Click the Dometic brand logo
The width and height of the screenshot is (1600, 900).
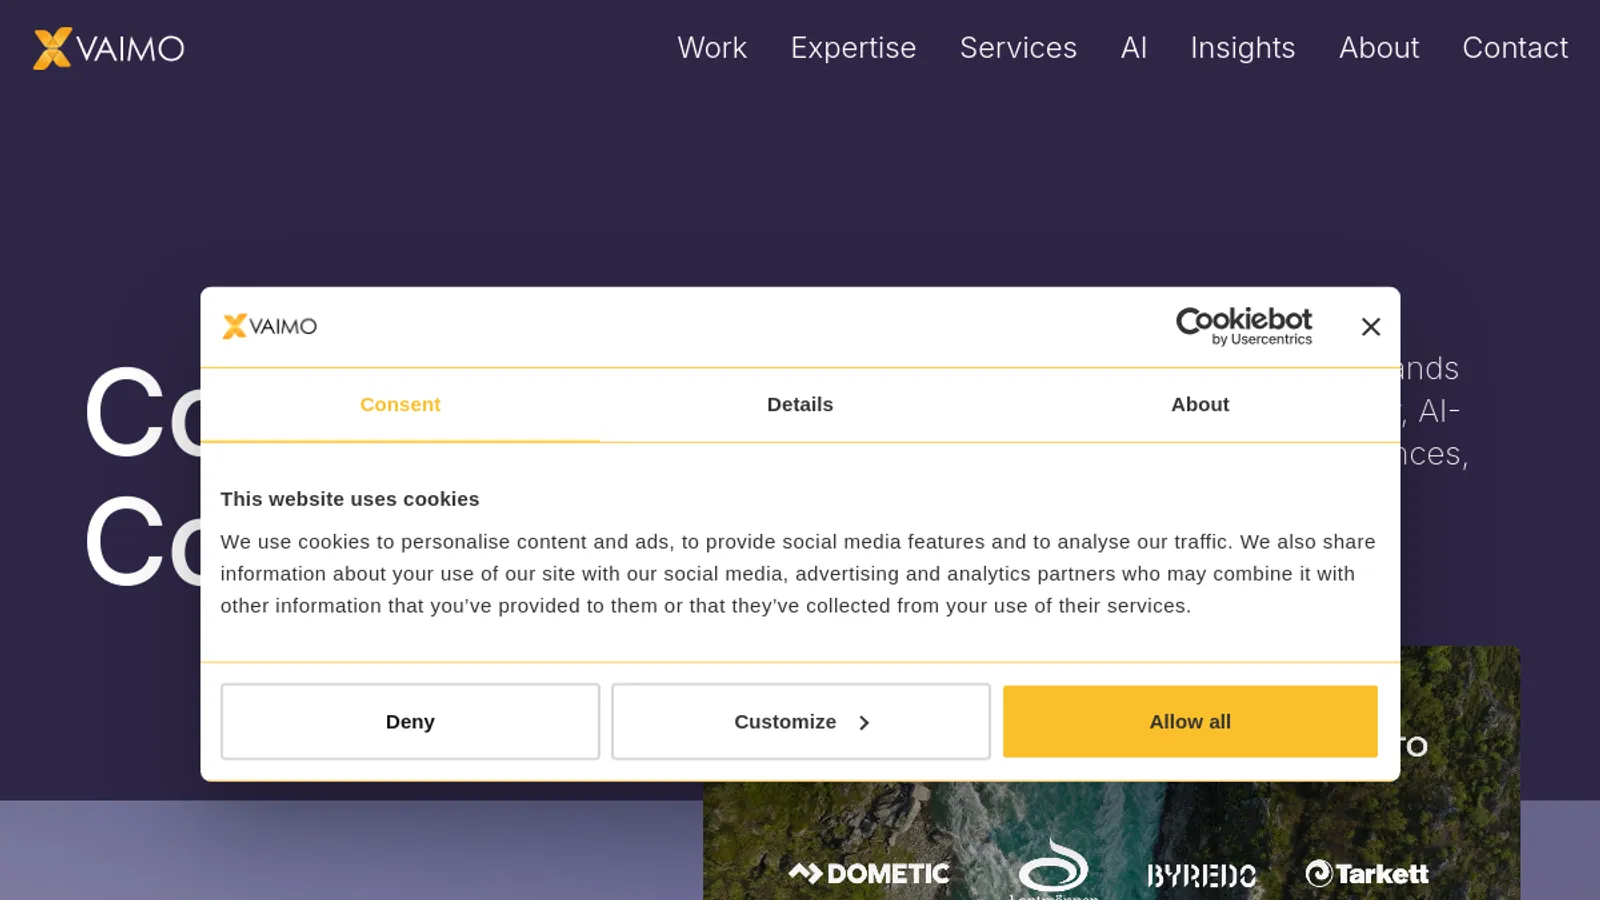[869, 873]
